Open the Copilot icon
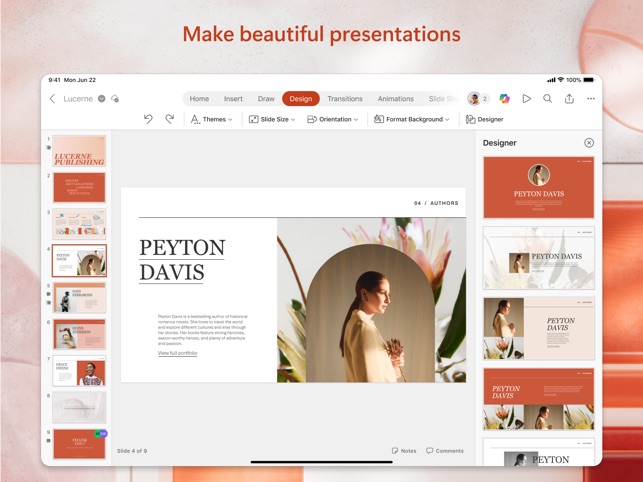Image resolution: width=643 pixels, height=482 pixels. (x=504, y=98)
